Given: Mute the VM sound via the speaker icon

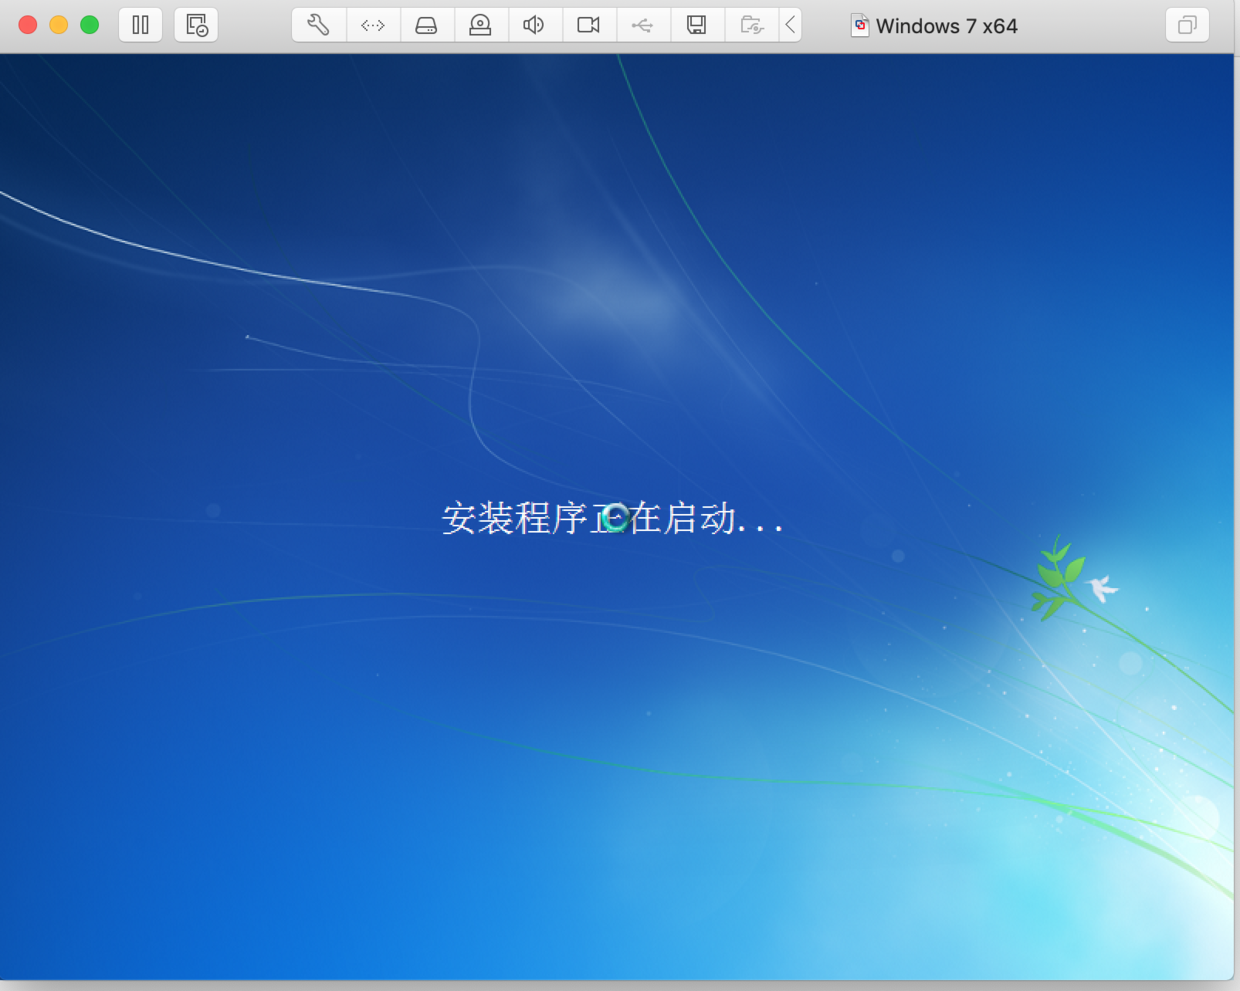Looking at the screenshot, I should [535, 25].
